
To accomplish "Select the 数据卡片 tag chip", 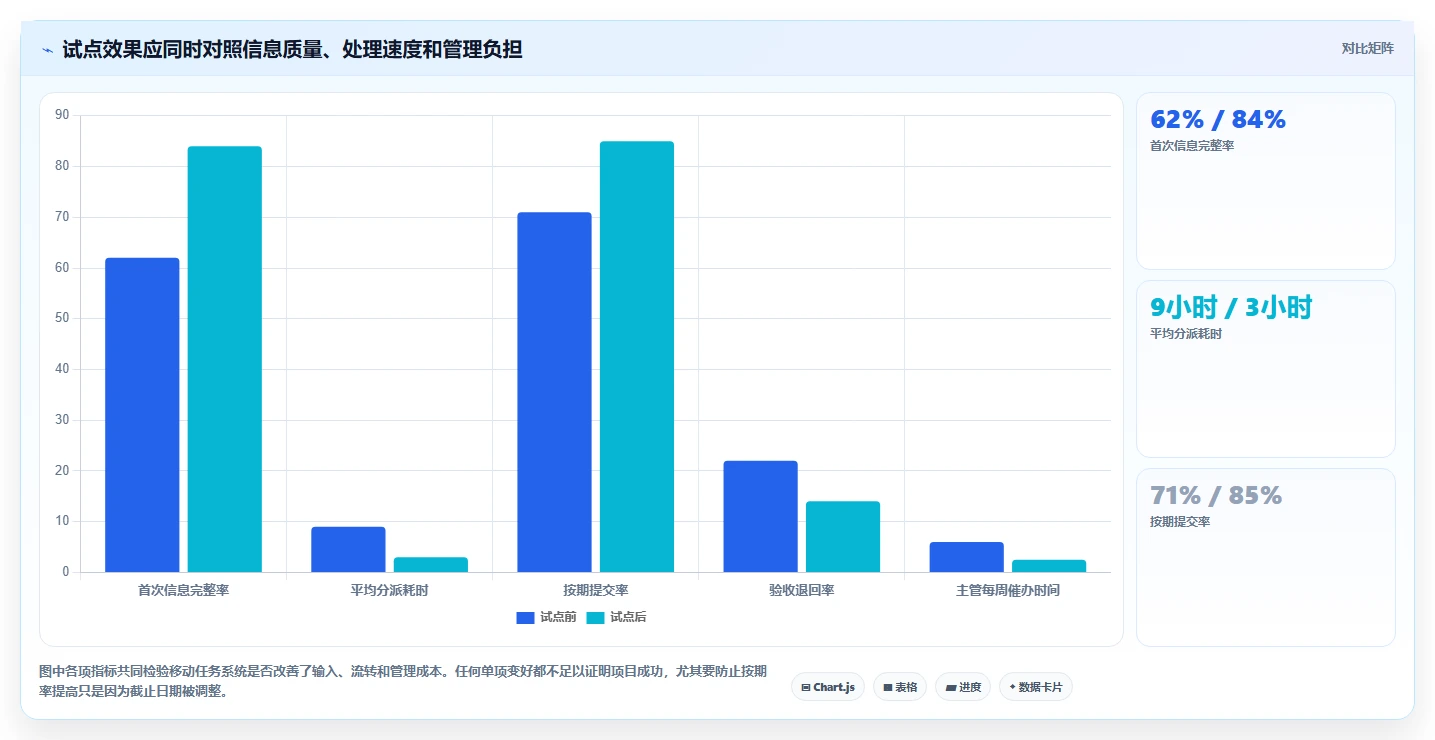I will 1036,687.
